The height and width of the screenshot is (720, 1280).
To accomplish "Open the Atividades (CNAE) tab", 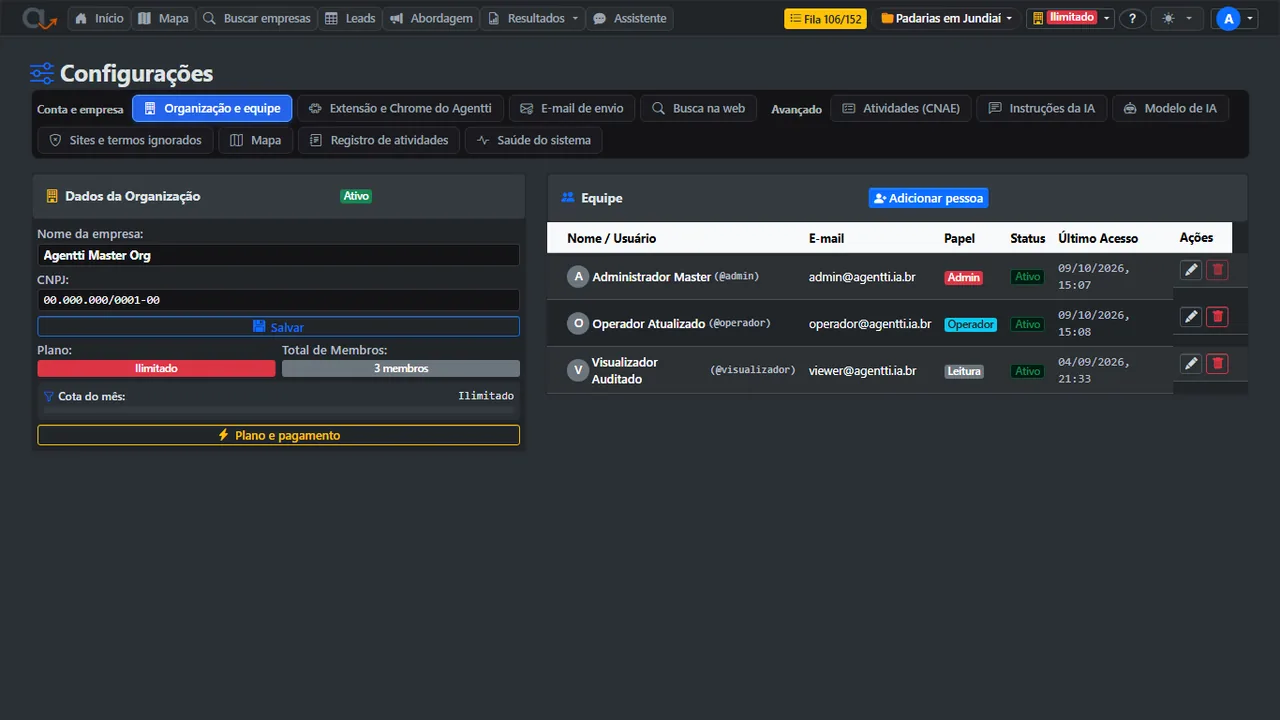I will tap(901, 108).
